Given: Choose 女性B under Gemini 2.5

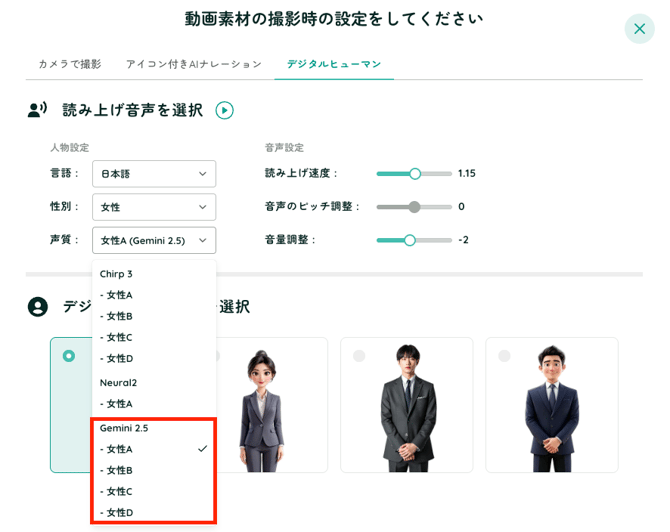Looking at the screenshot, I should [x=118, y=470].
